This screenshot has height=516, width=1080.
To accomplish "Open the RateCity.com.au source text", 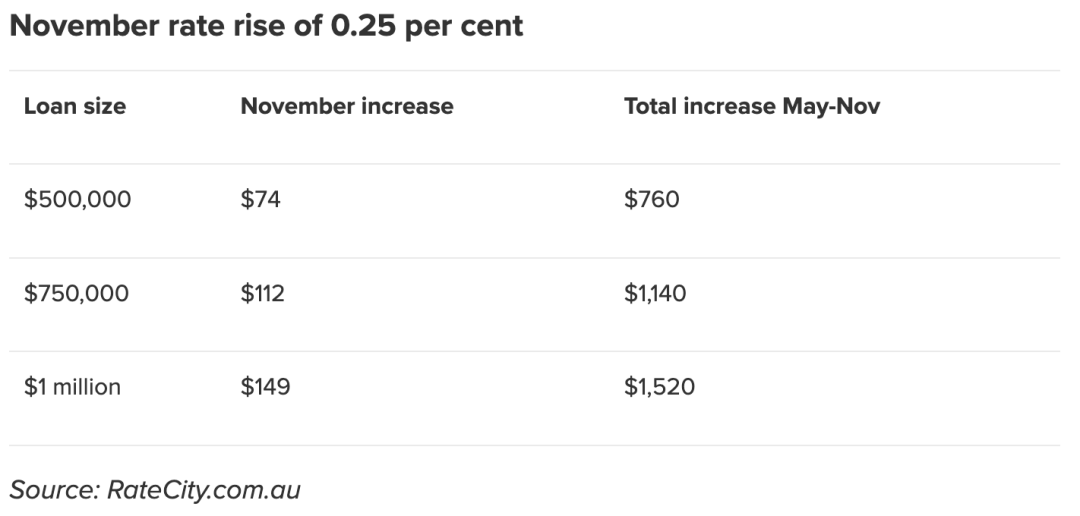I will coord(204,490).
